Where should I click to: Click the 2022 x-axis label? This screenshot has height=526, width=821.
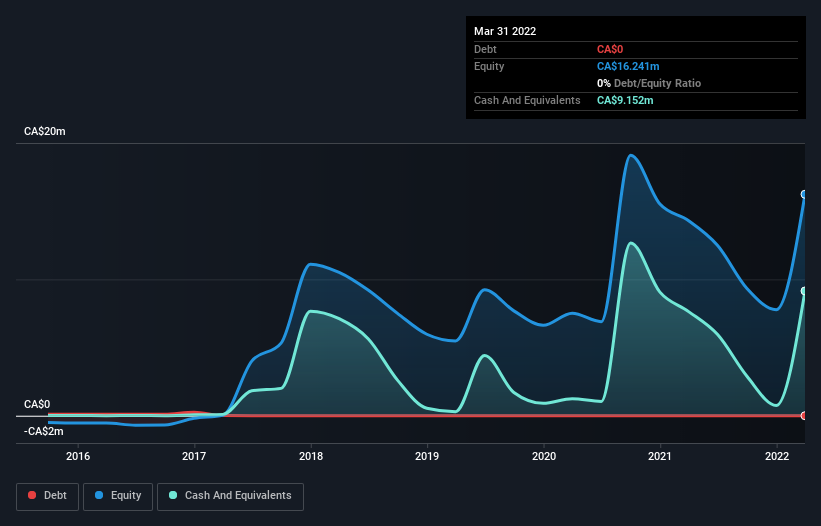tap(777, 456)
